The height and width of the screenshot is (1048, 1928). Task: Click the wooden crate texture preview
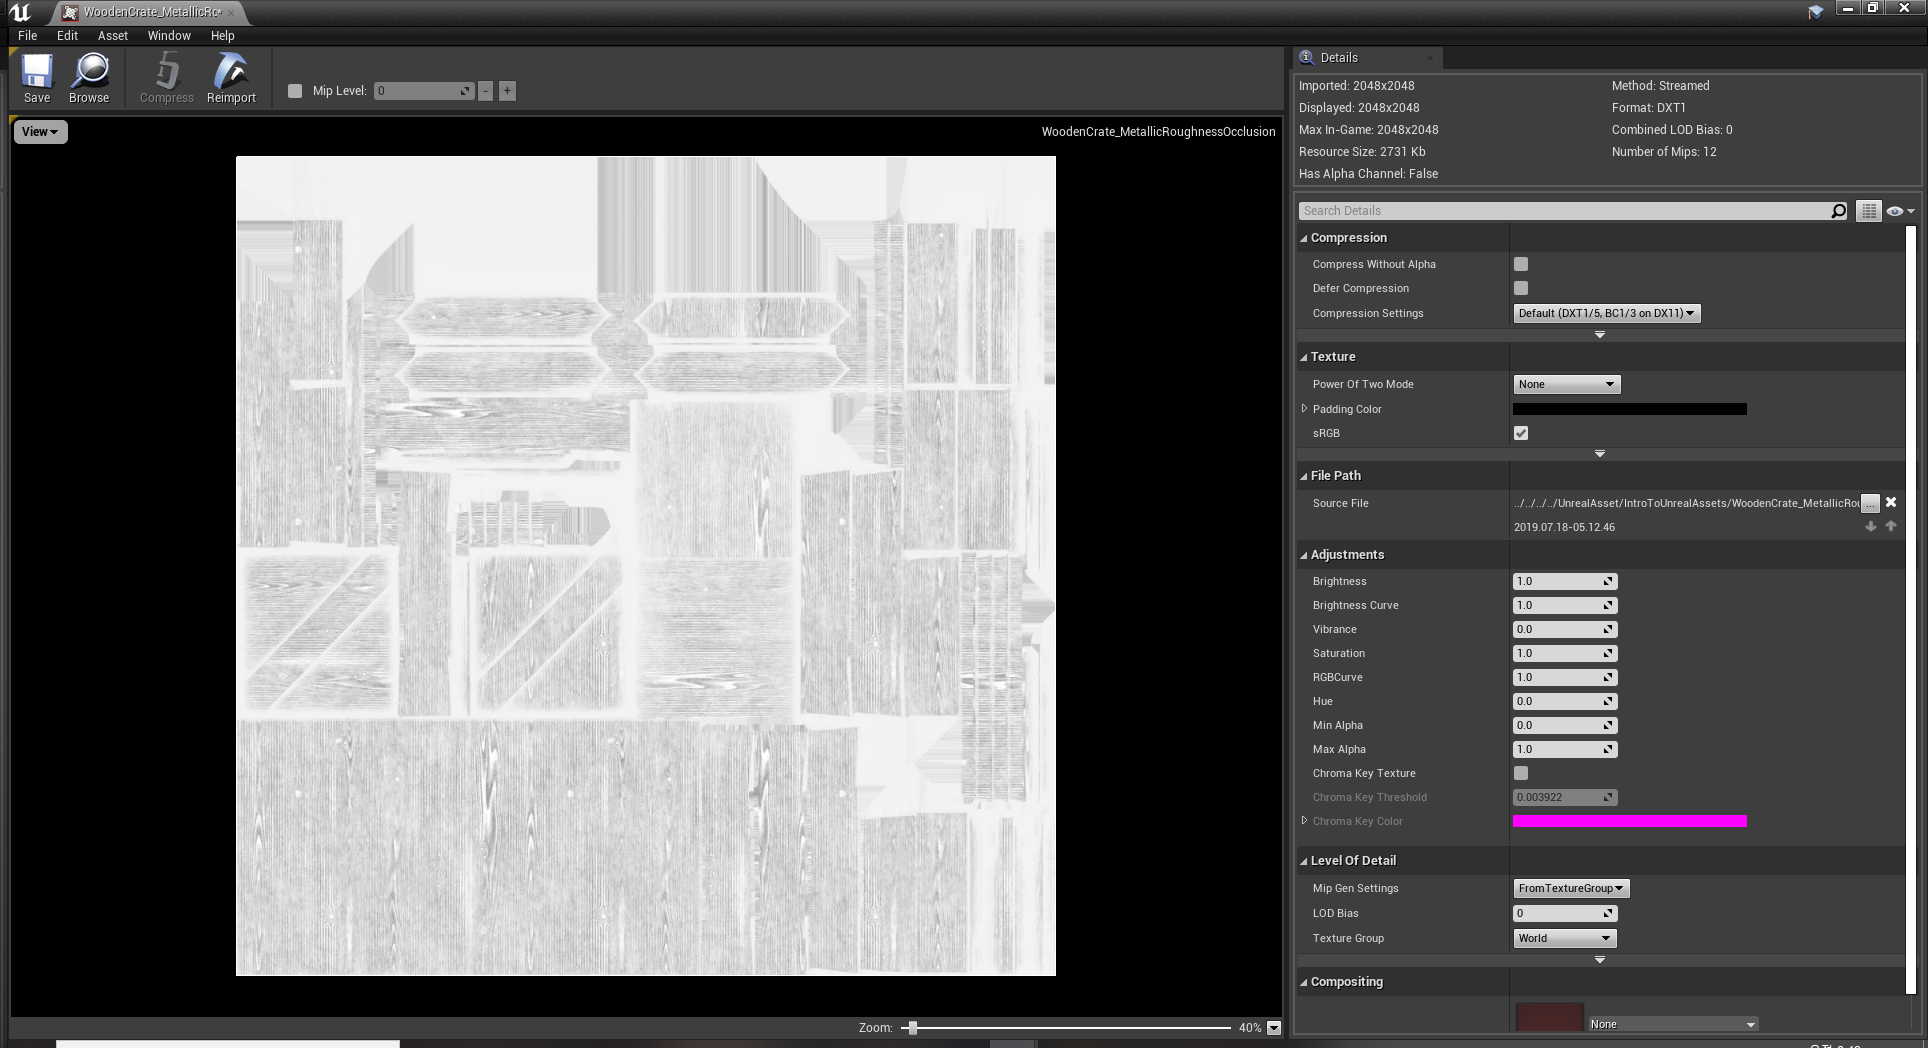646,566
